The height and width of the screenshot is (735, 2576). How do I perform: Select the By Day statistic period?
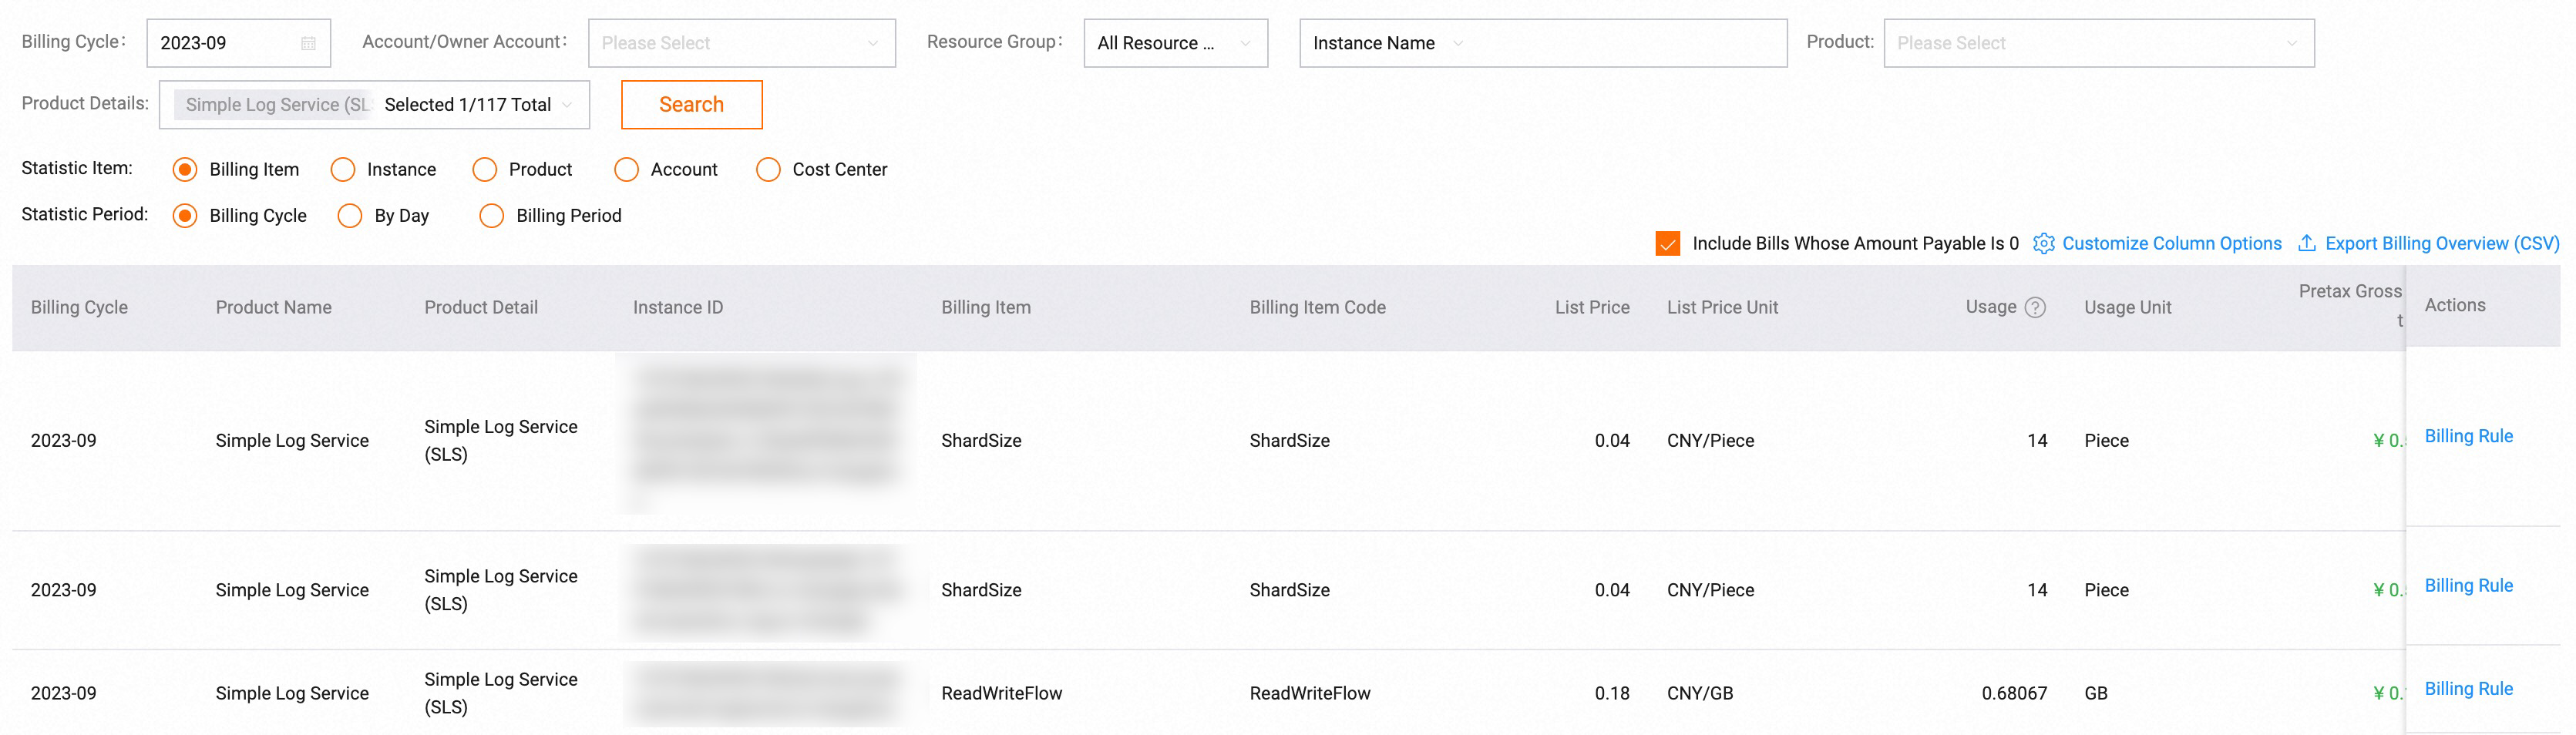pos(350,215)
